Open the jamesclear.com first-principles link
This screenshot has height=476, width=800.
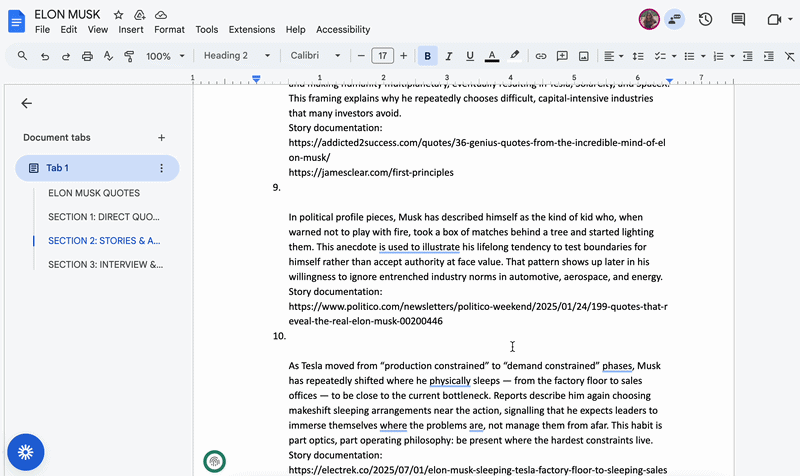pos(371,172)
